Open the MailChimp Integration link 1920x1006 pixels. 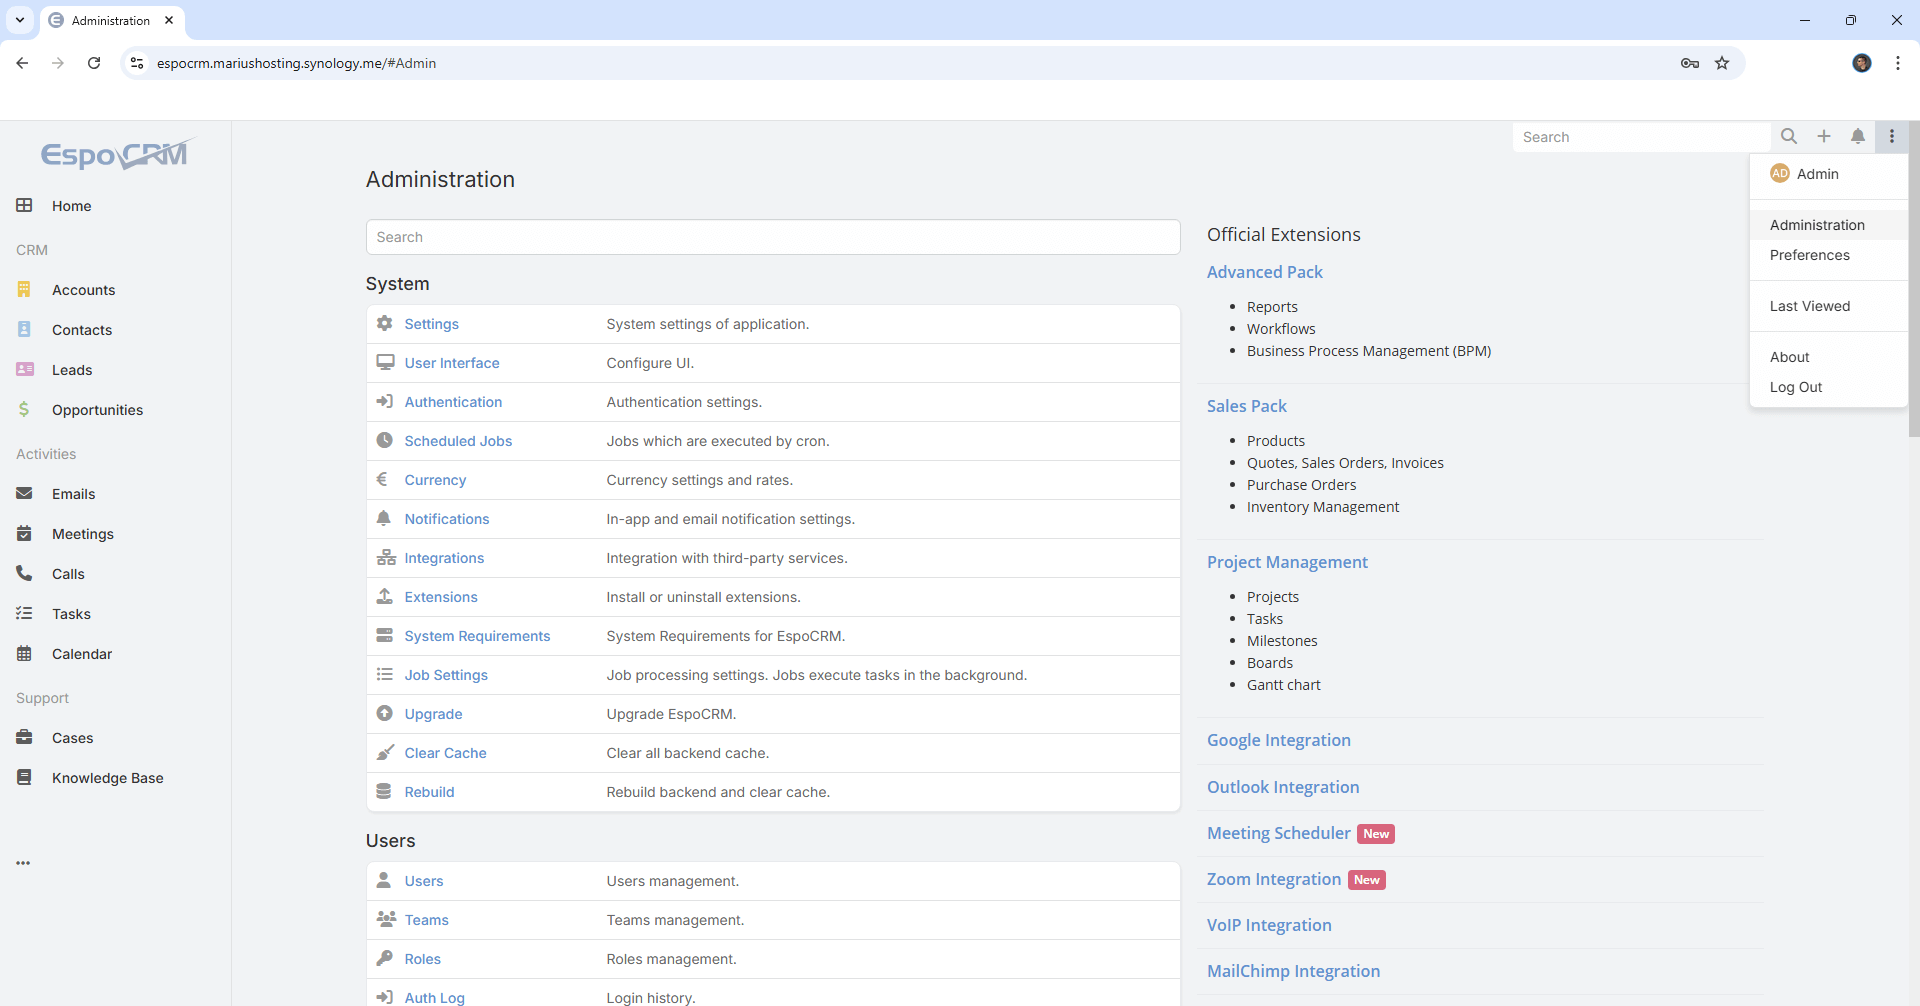[x=1293, y=971]
